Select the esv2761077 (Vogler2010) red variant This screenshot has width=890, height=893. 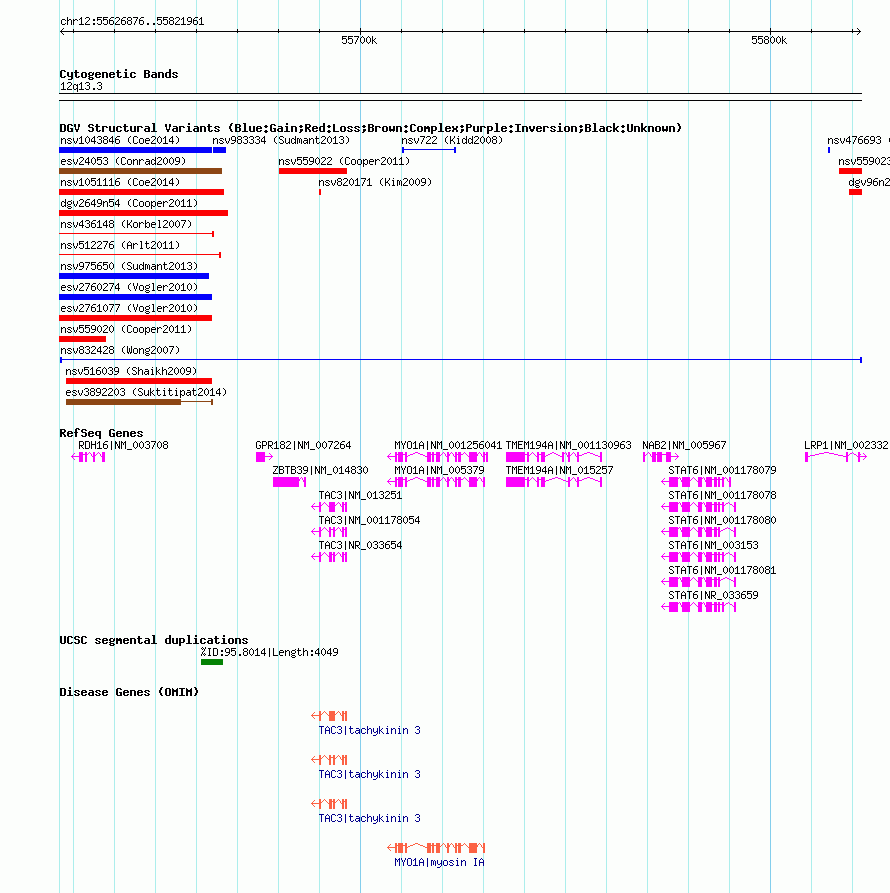coord(136,318)
